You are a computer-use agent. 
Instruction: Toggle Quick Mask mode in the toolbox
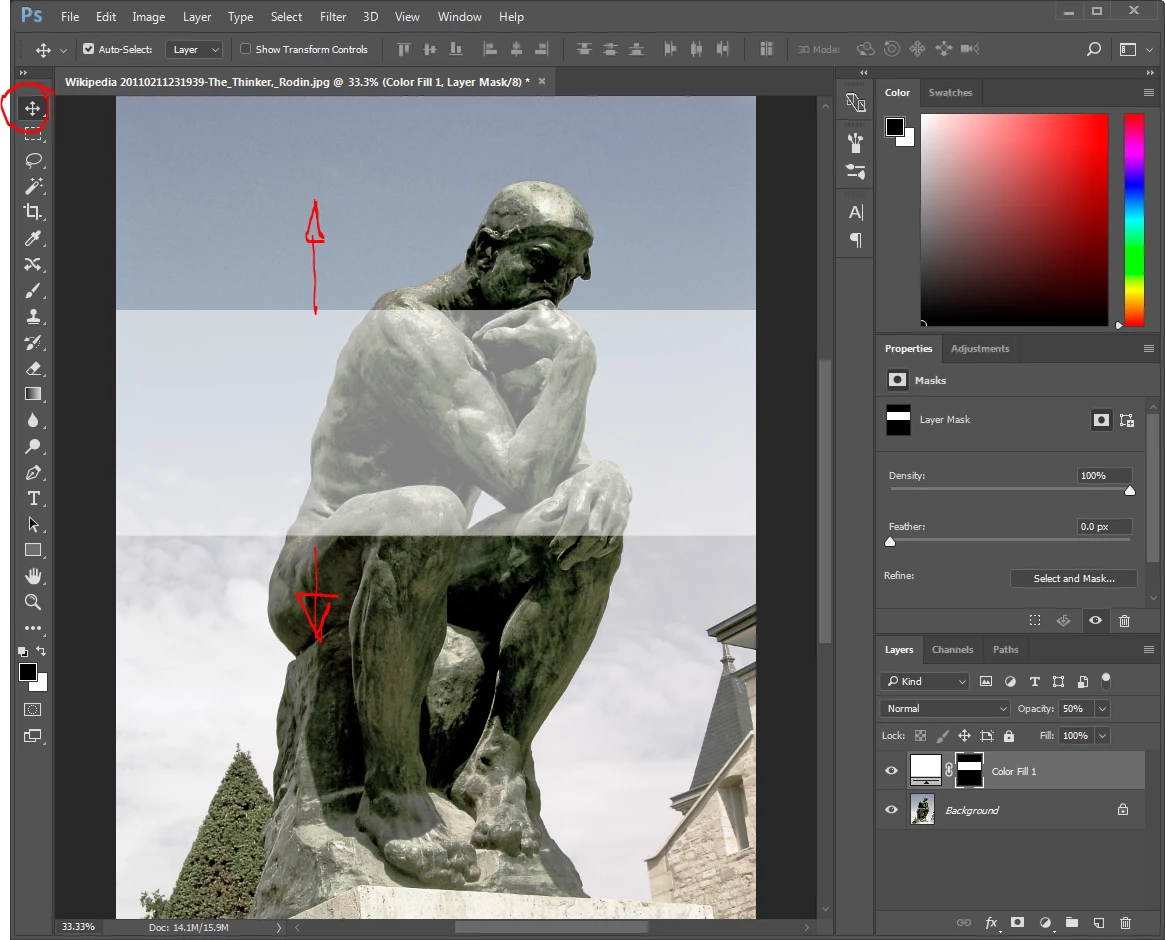[33, 710]
